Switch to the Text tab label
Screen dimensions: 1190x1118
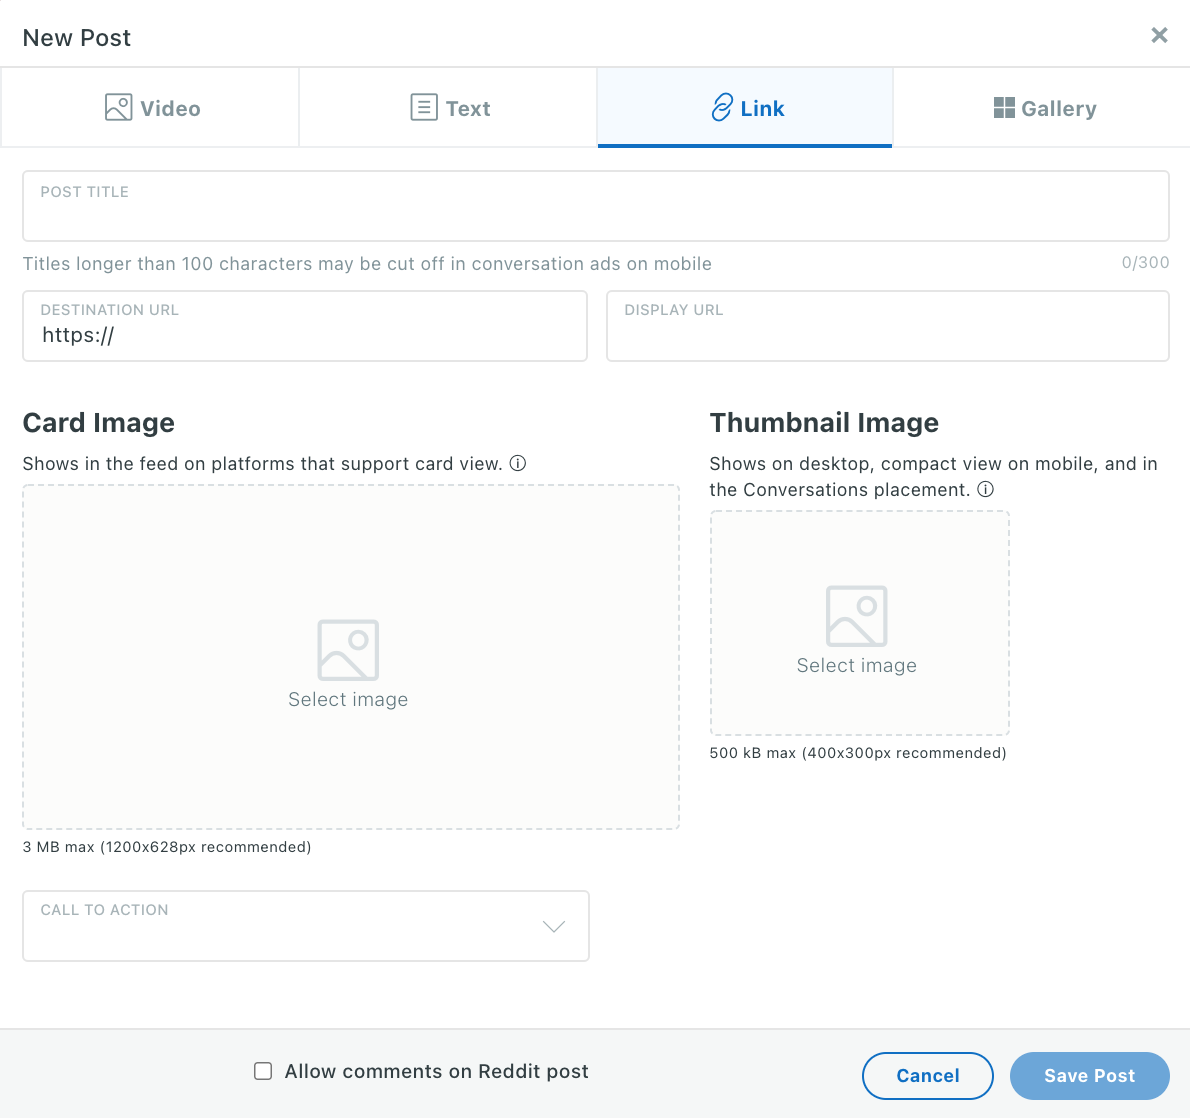468,109
